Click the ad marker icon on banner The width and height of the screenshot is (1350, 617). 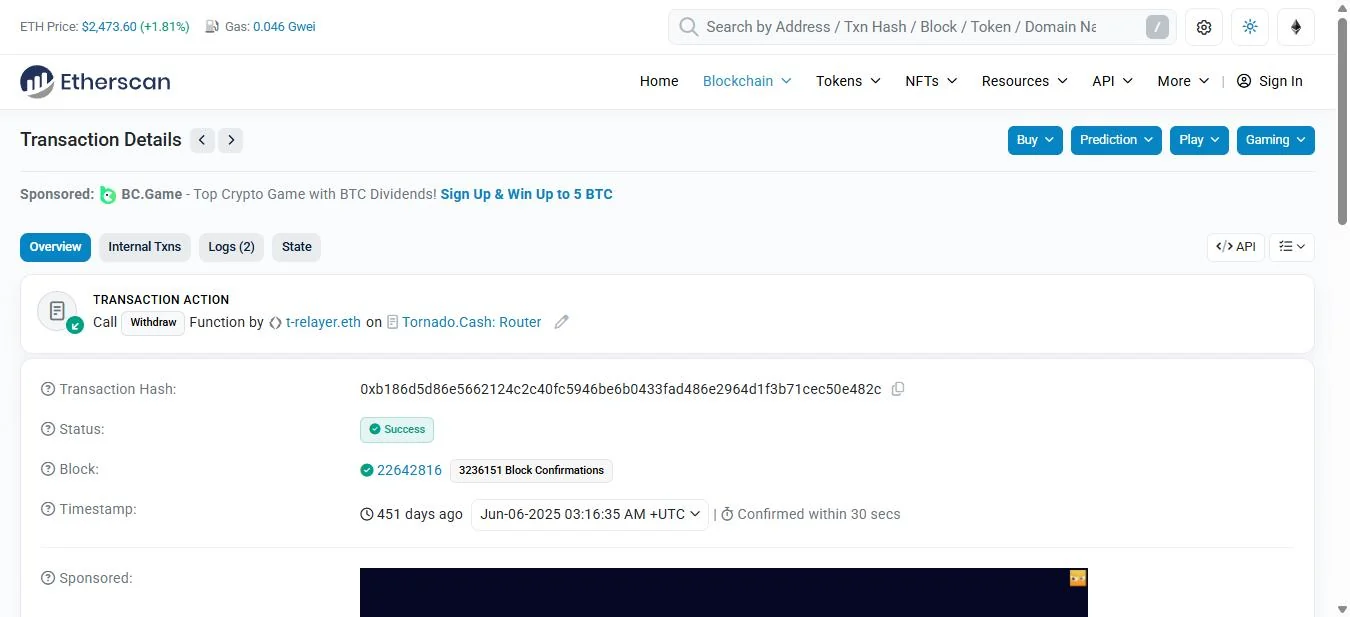1078,578
